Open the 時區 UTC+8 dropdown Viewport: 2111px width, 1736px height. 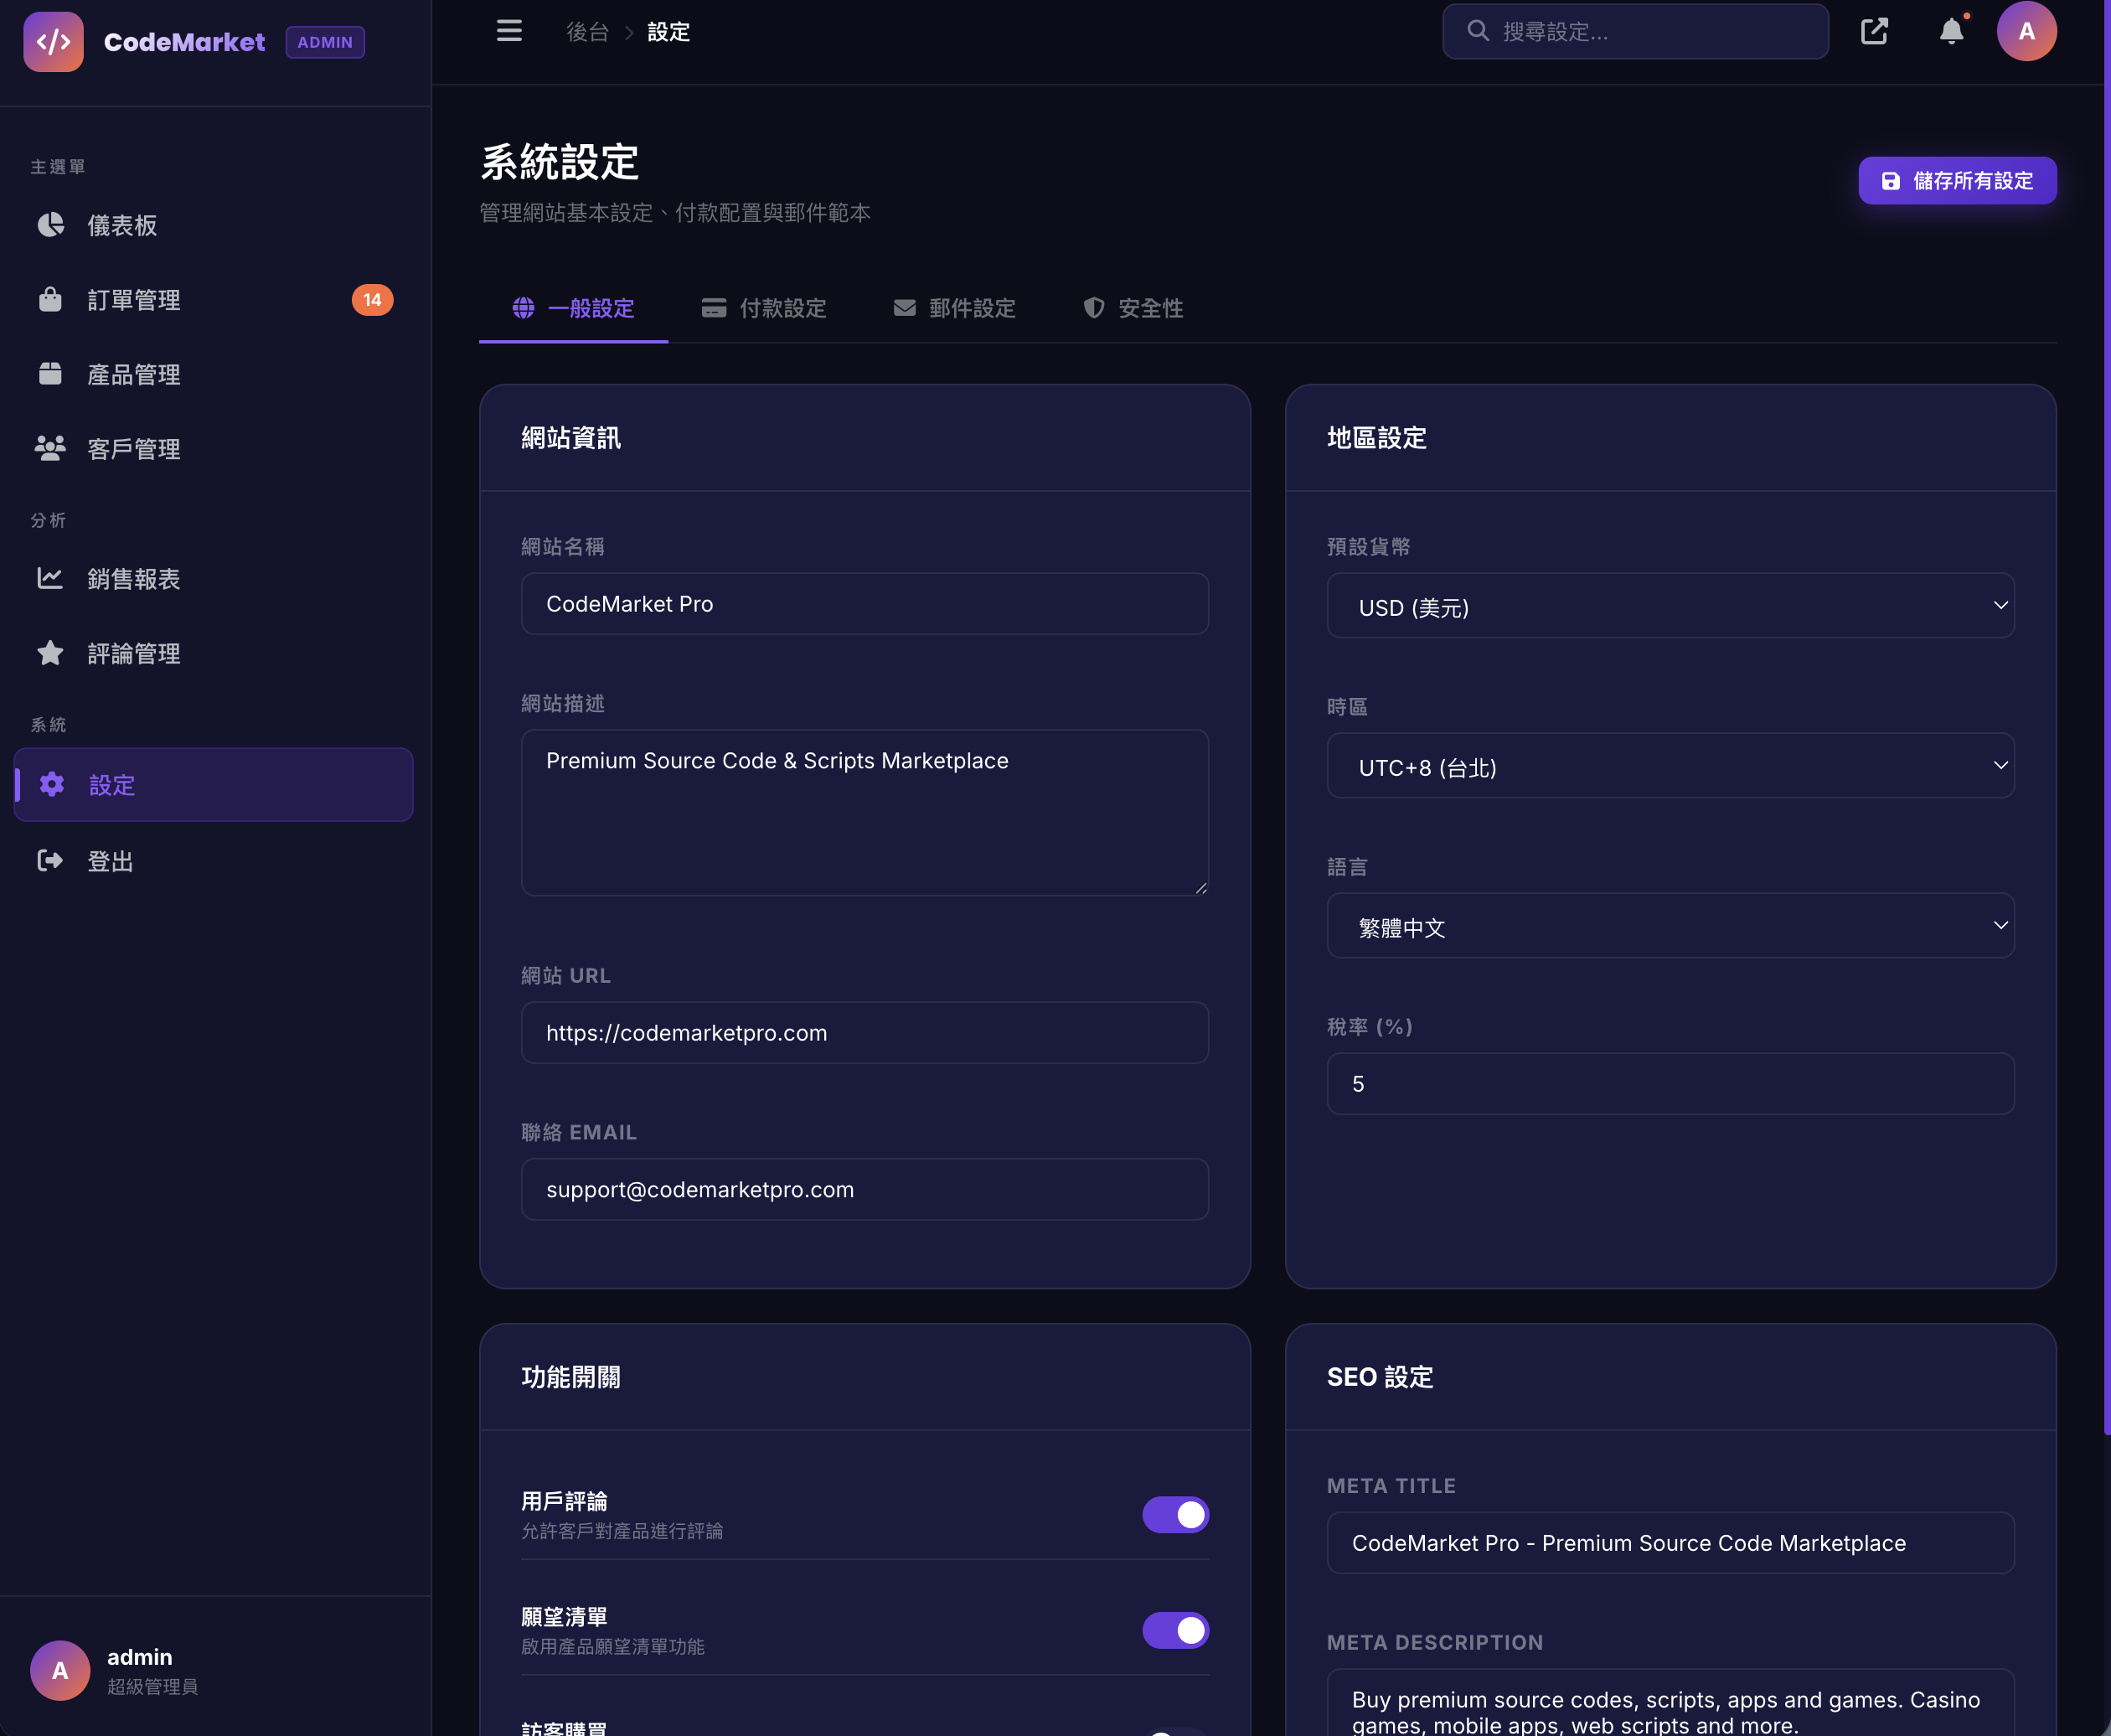point(1669,766)
